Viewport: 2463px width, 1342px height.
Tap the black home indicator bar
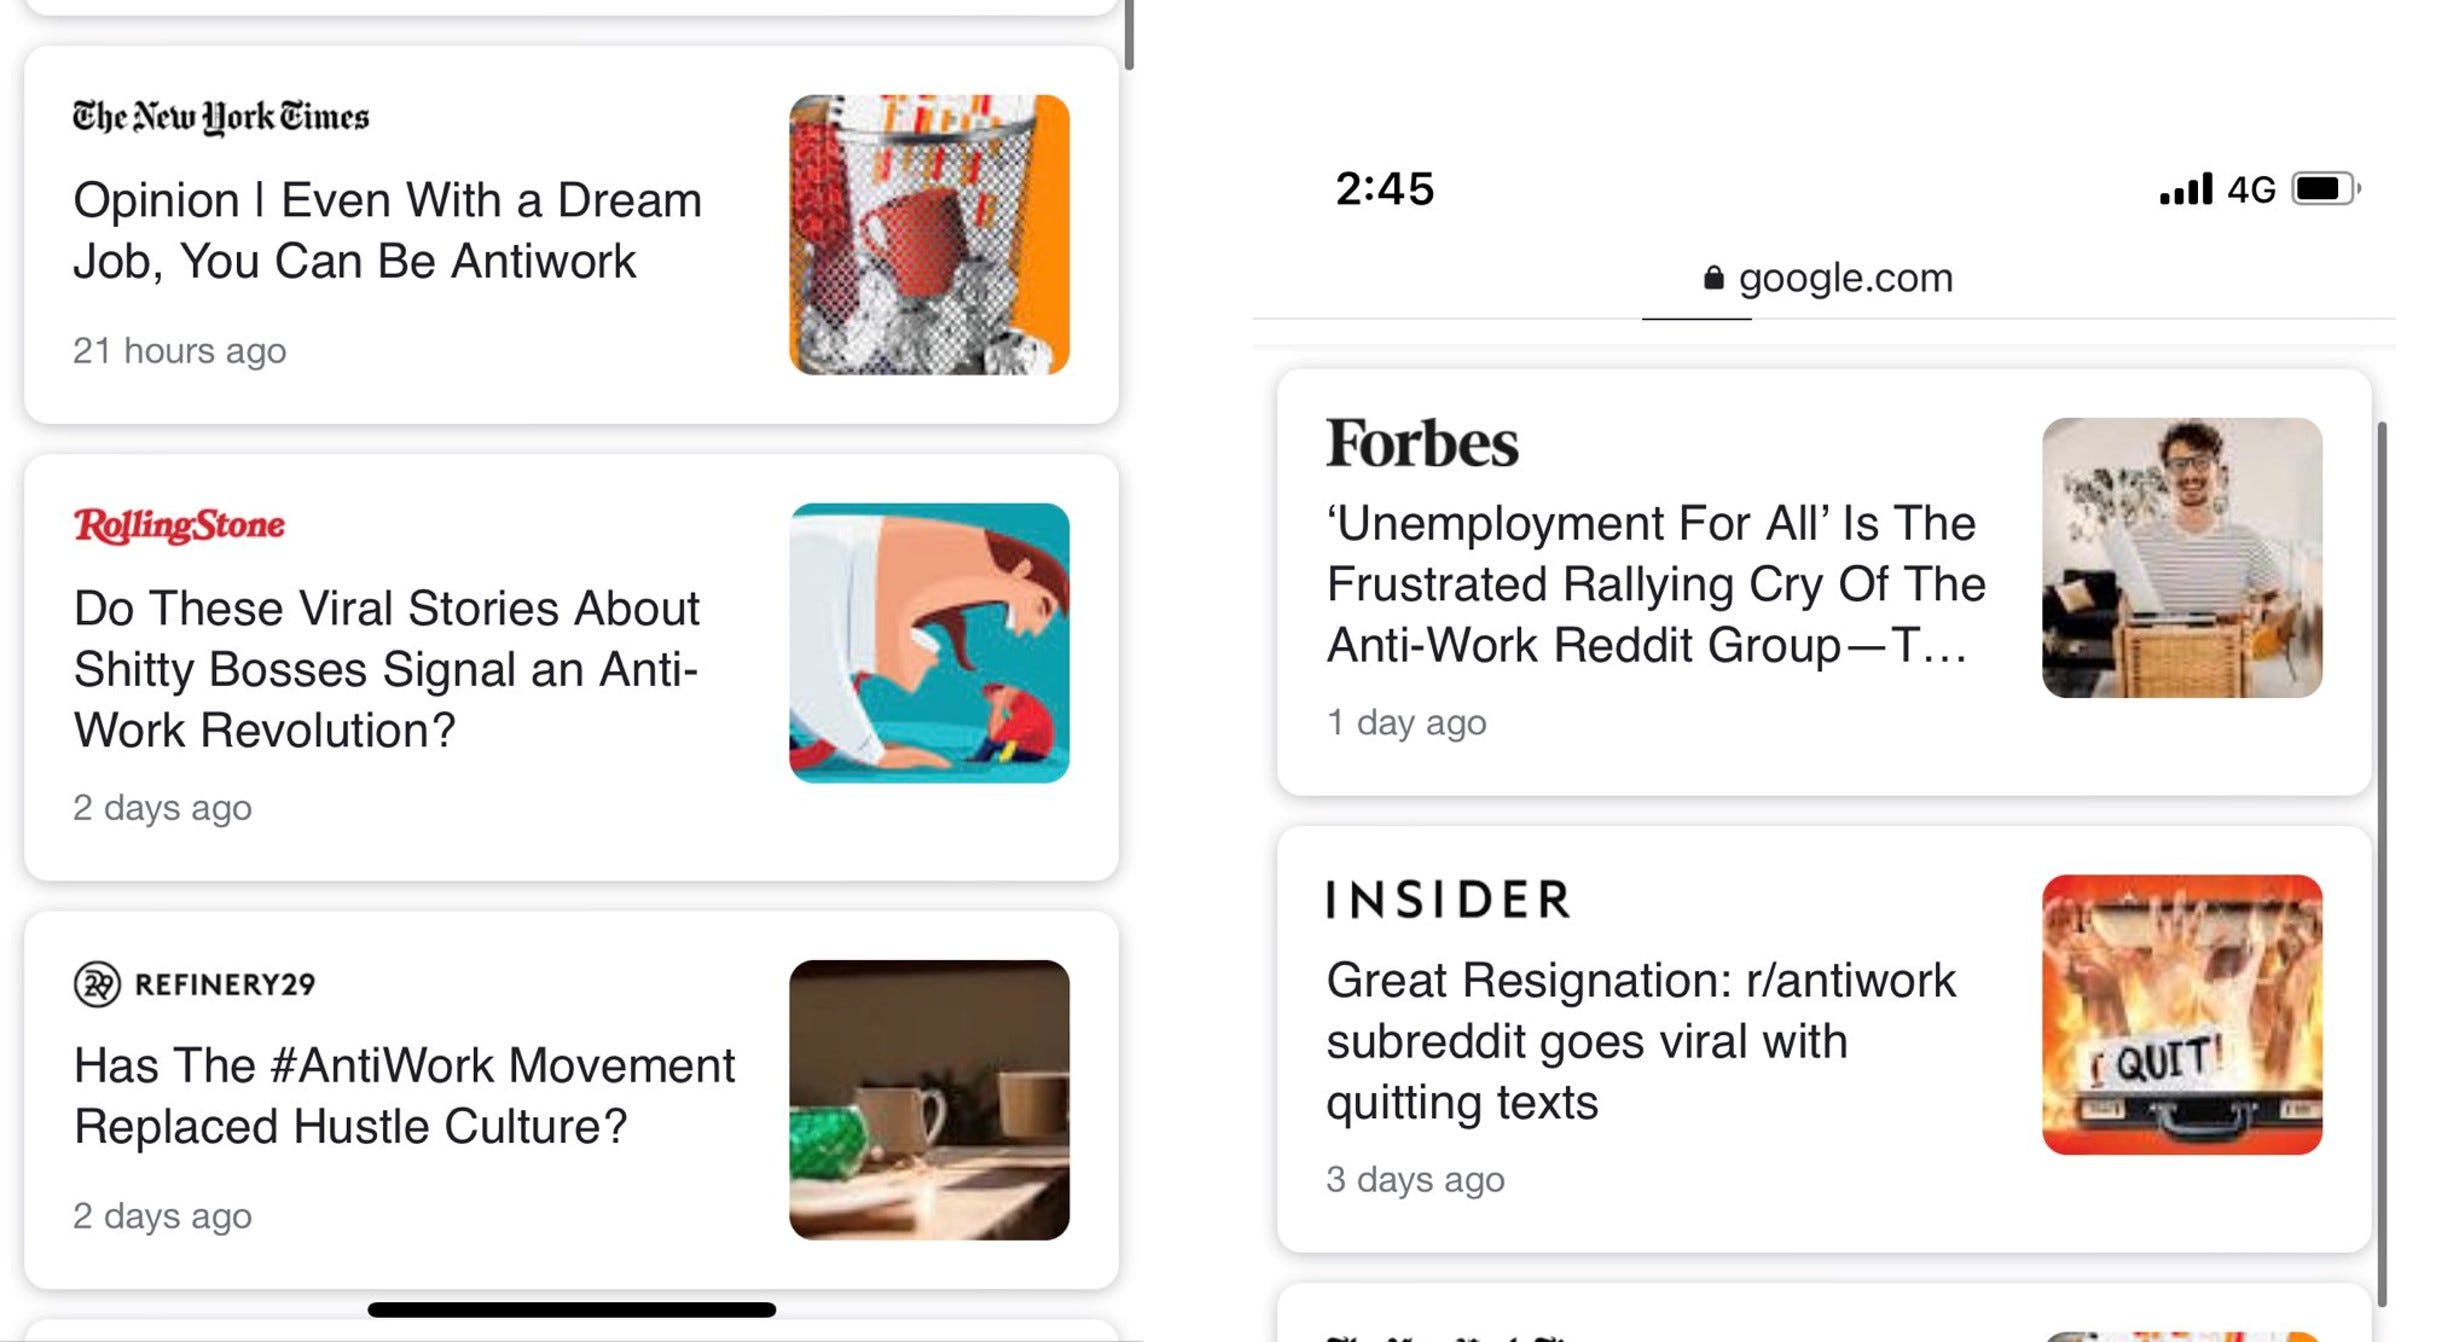tap(572, 1310)
